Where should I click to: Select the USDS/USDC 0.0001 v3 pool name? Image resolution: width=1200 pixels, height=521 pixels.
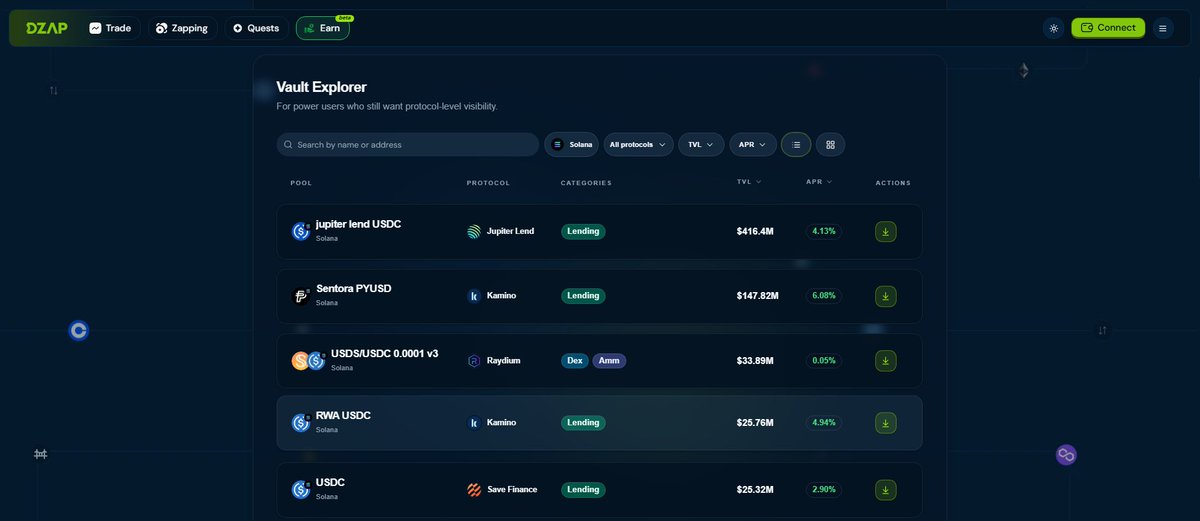point(384,353)
